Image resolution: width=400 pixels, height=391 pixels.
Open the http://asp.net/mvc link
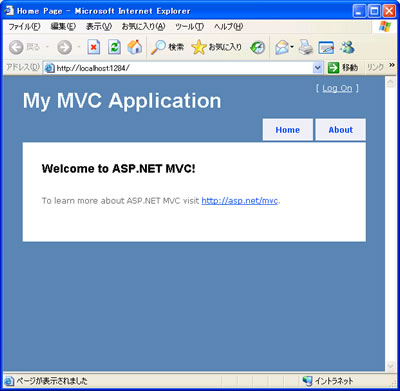pos(240,201)
